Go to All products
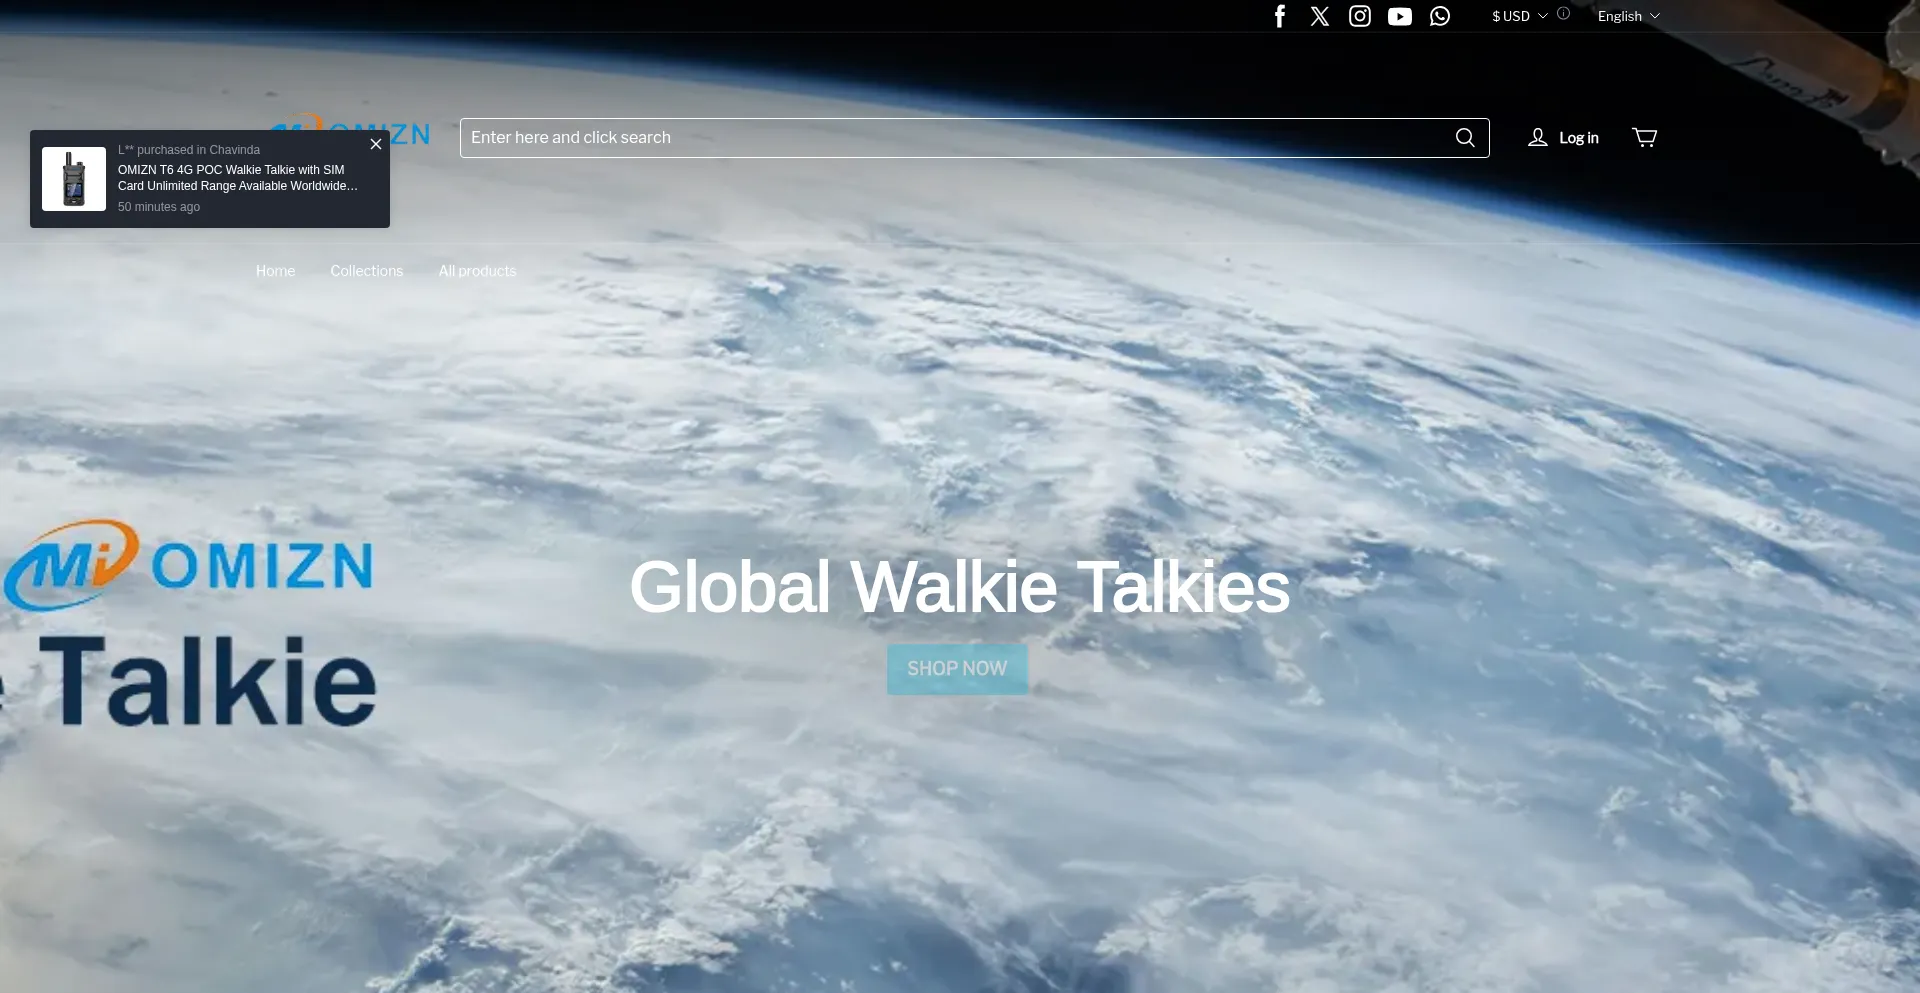Image resolution: width=1920 pixels, height=993 pixels. [477, 271]
